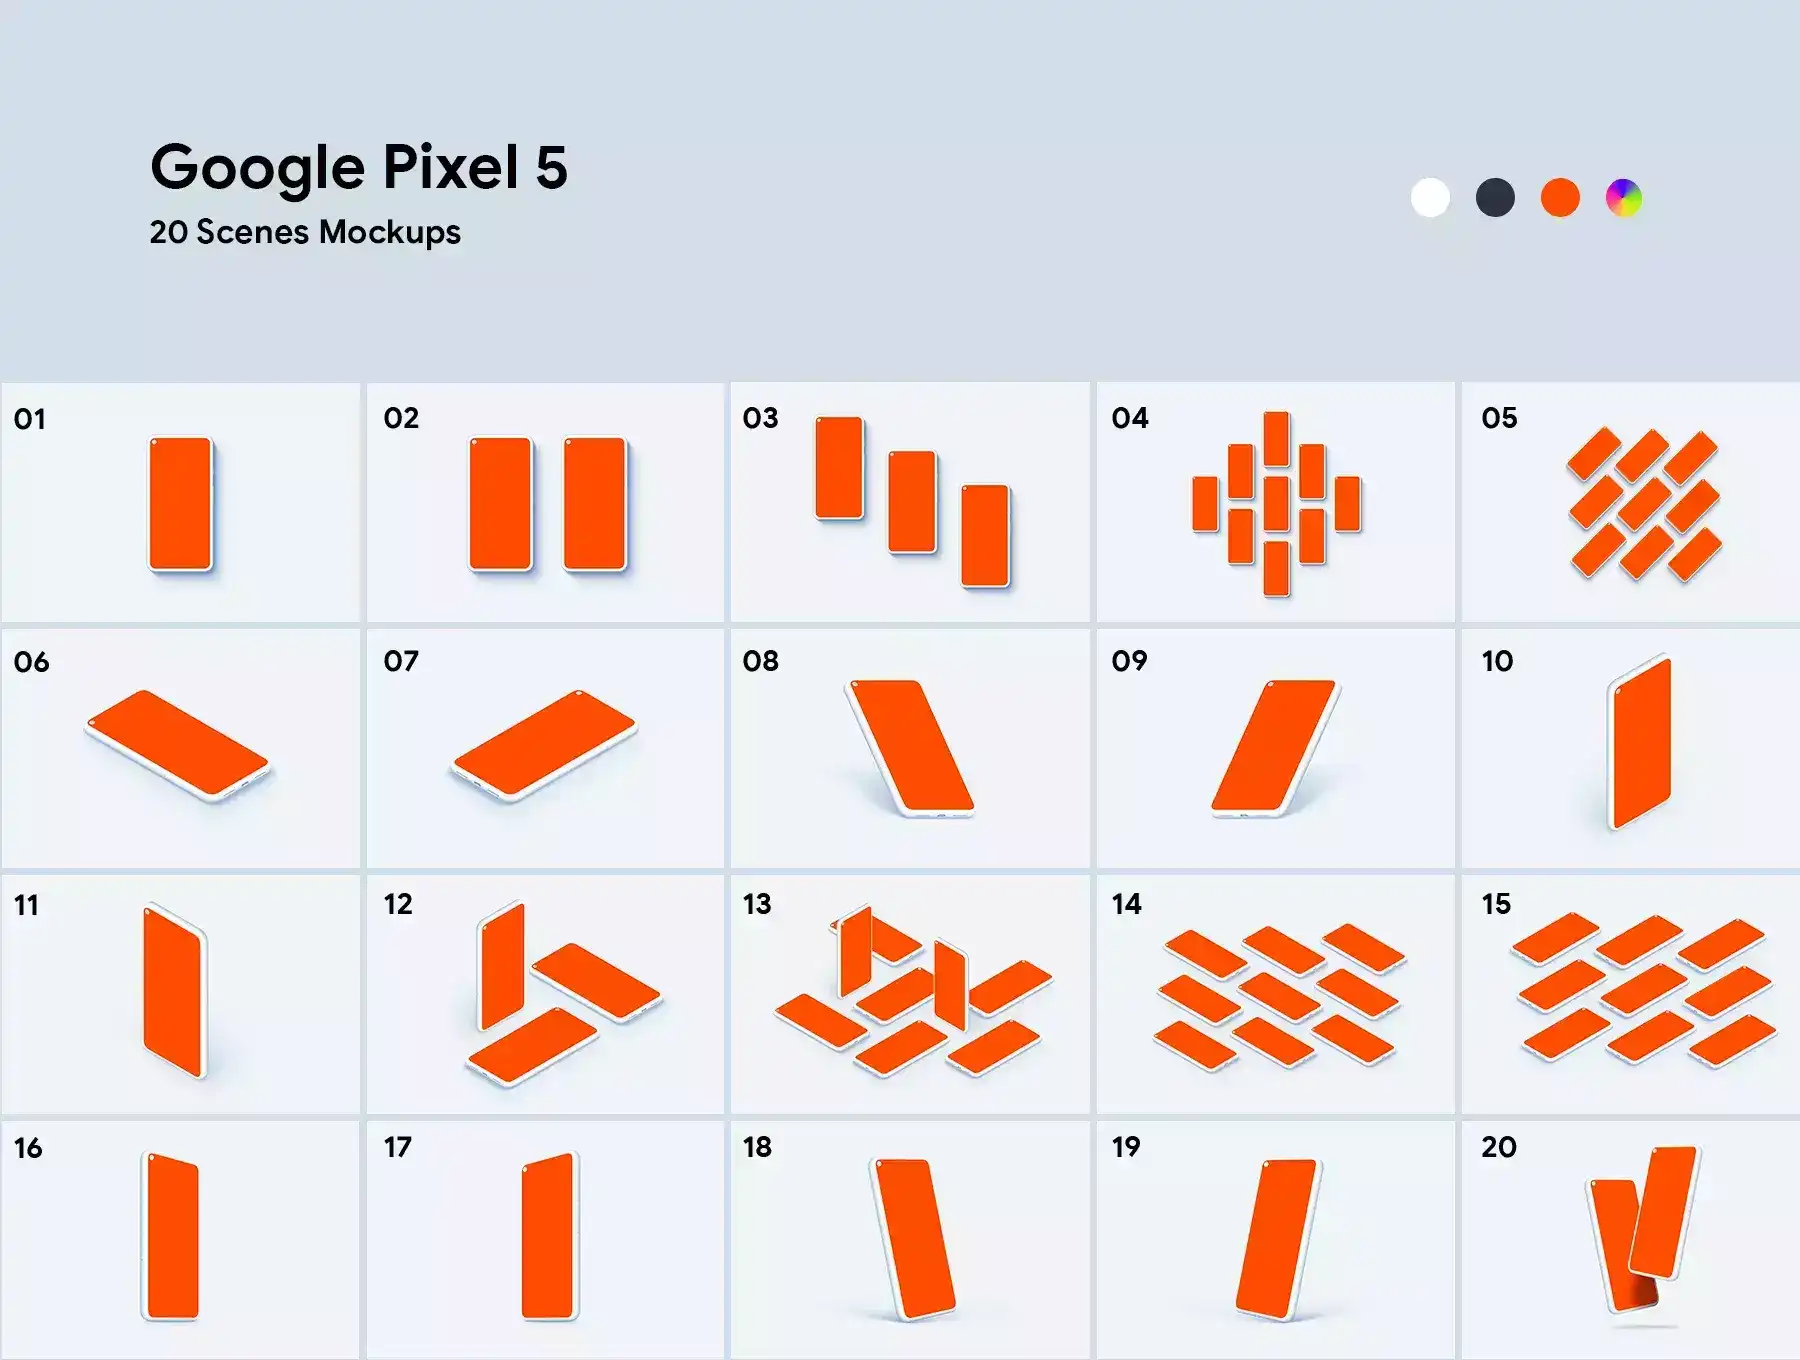Screen dimensions: 1800x1360
Task: Open the rainbow custom color swatch
Action: (x=1624, y=197)
